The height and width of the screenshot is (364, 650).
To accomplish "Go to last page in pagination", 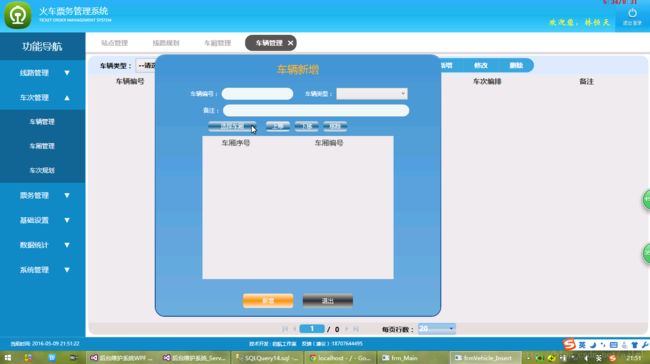I will (x=356, y=329).
